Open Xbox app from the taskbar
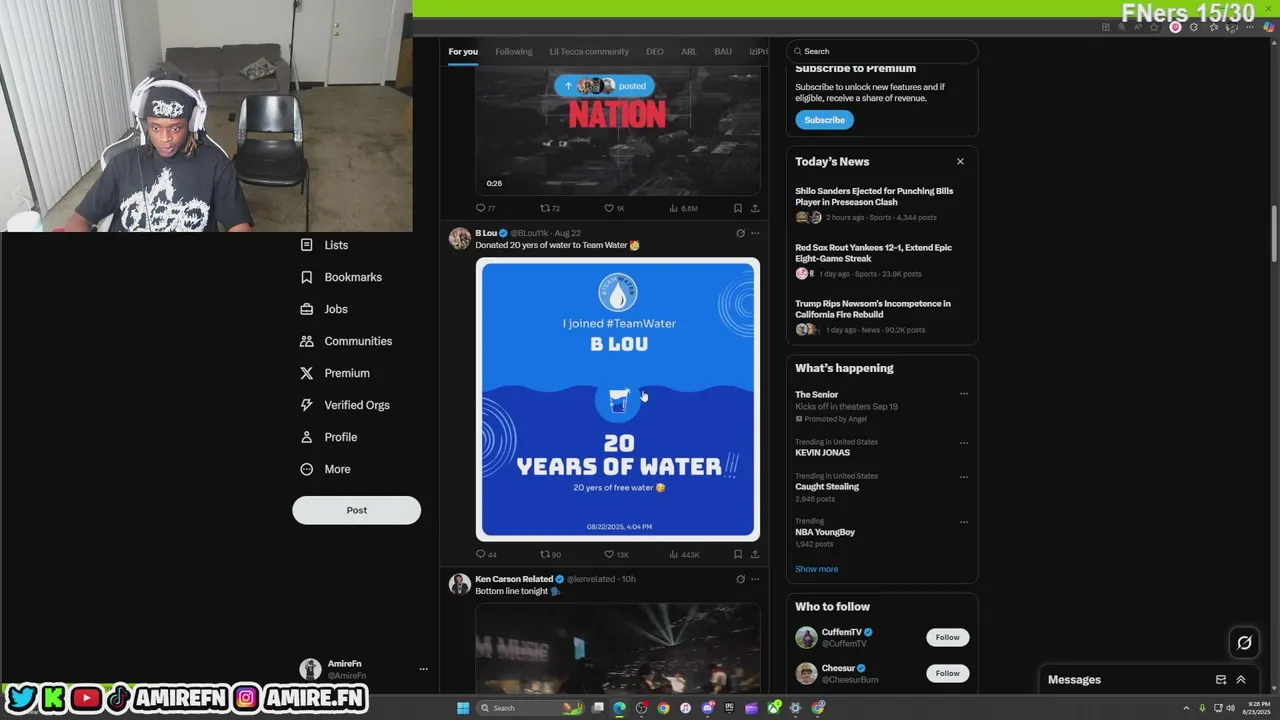 point(773,708)
